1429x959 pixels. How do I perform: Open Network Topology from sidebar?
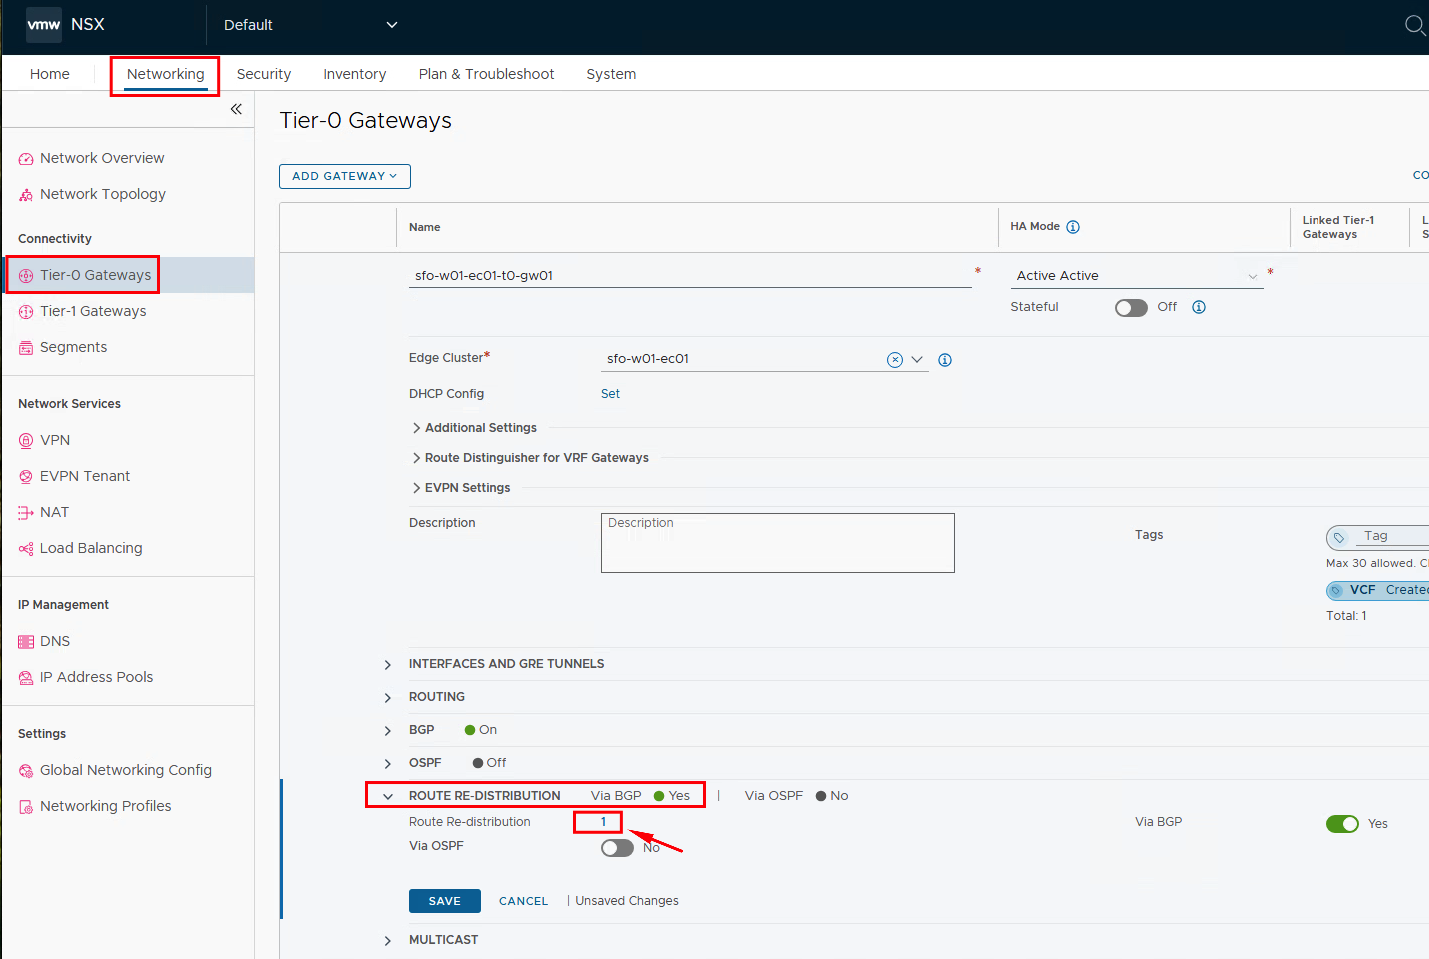tap(102, 194)
